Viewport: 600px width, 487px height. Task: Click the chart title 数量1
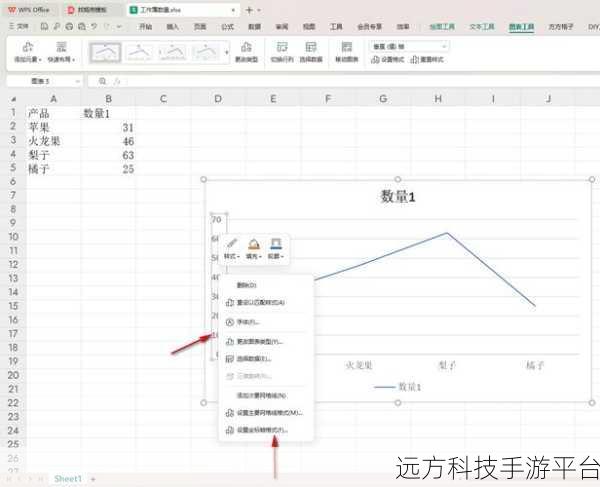coord(398,197)
